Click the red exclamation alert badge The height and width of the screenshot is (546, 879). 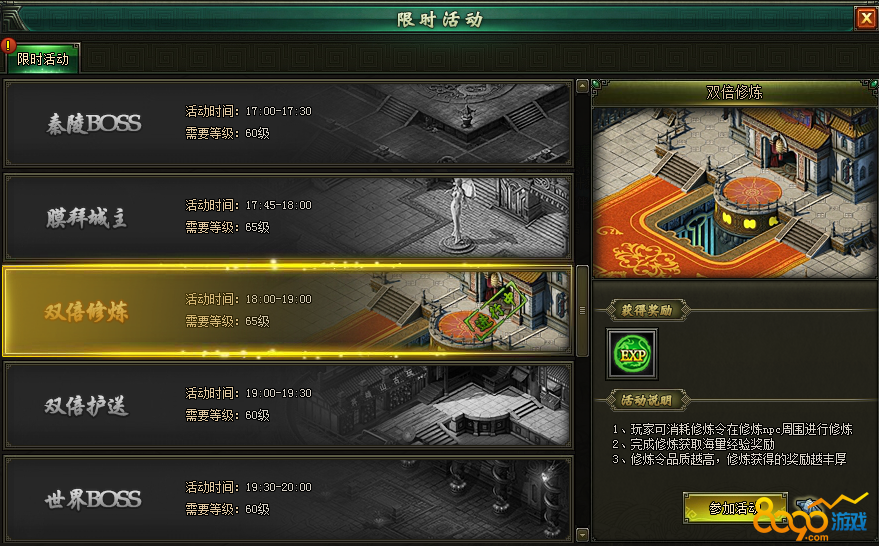pyautogui.click(x=8, y=45)
